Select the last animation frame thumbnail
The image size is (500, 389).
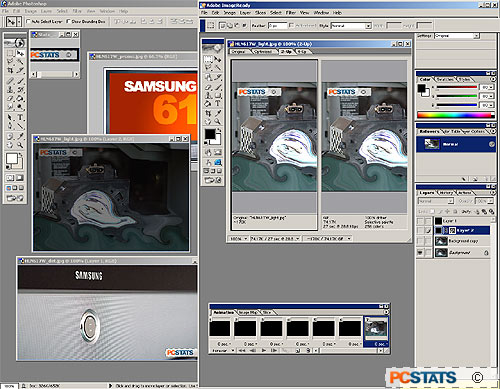point(376,327)
